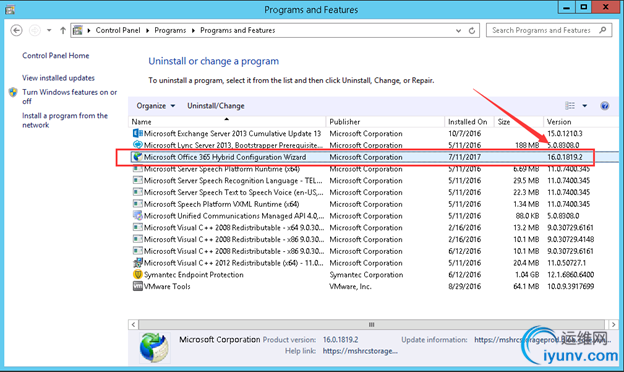The width and height of the screenshot is (624, 372).
Task: Click Install a program from the network
Action: click(x=64, y=120)
